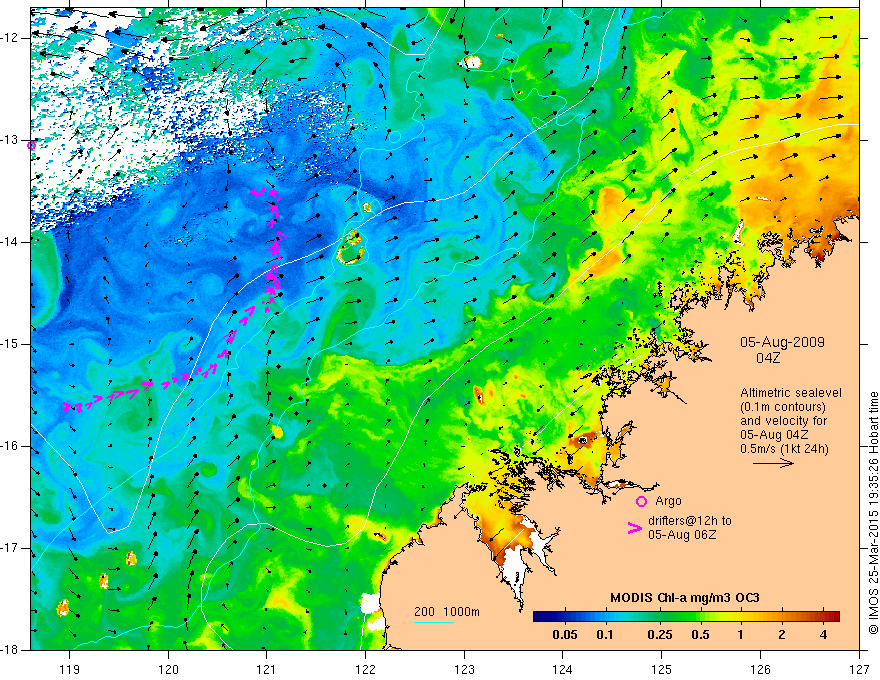Click the dark blue end of the color bar
Viewport: 880px width, 680px height.
coord(538,616)
